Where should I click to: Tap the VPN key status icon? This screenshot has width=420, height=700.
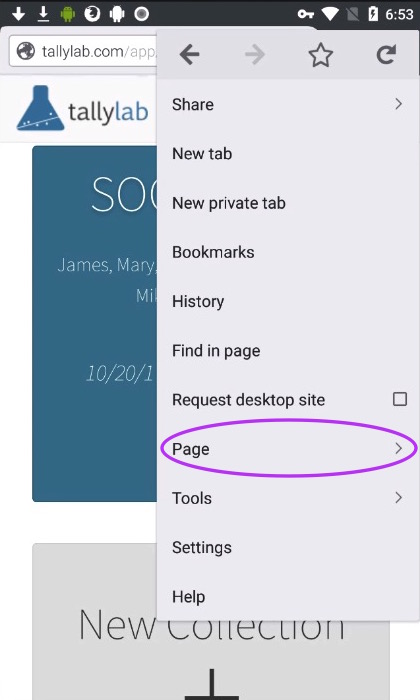[306, 14]
